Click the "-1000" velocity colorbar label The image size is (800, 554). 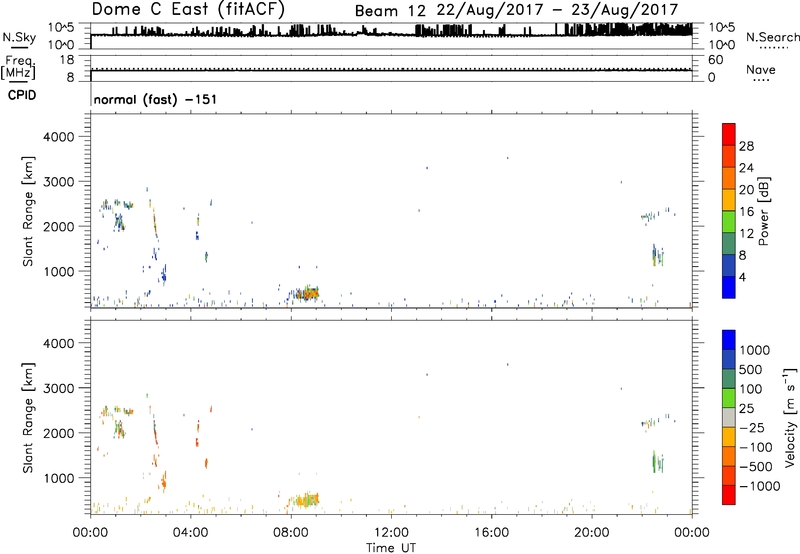[x=759, y=486]
